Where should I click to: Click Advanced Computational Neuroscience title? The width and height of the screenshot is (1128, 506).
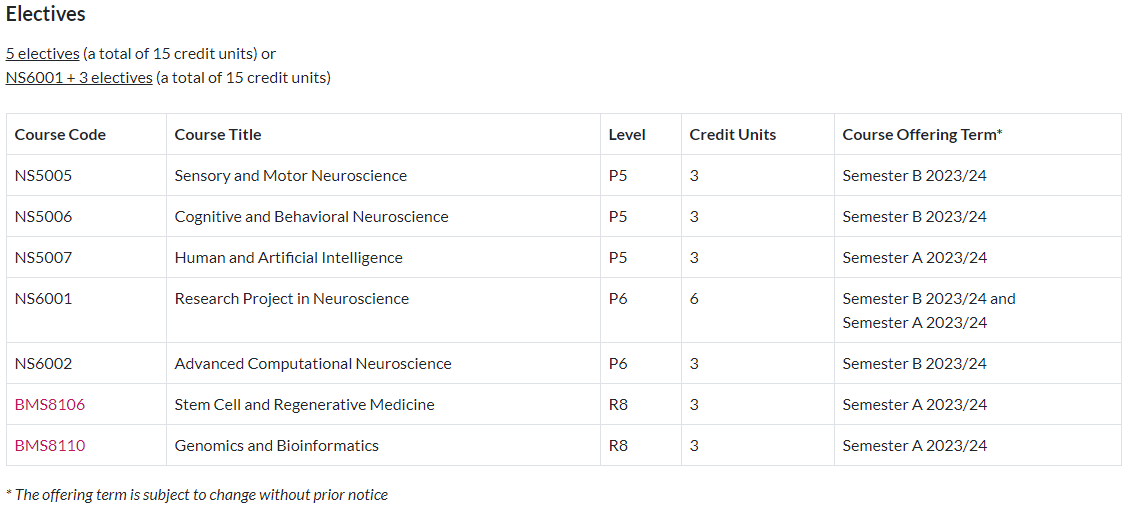coord(313,363)
